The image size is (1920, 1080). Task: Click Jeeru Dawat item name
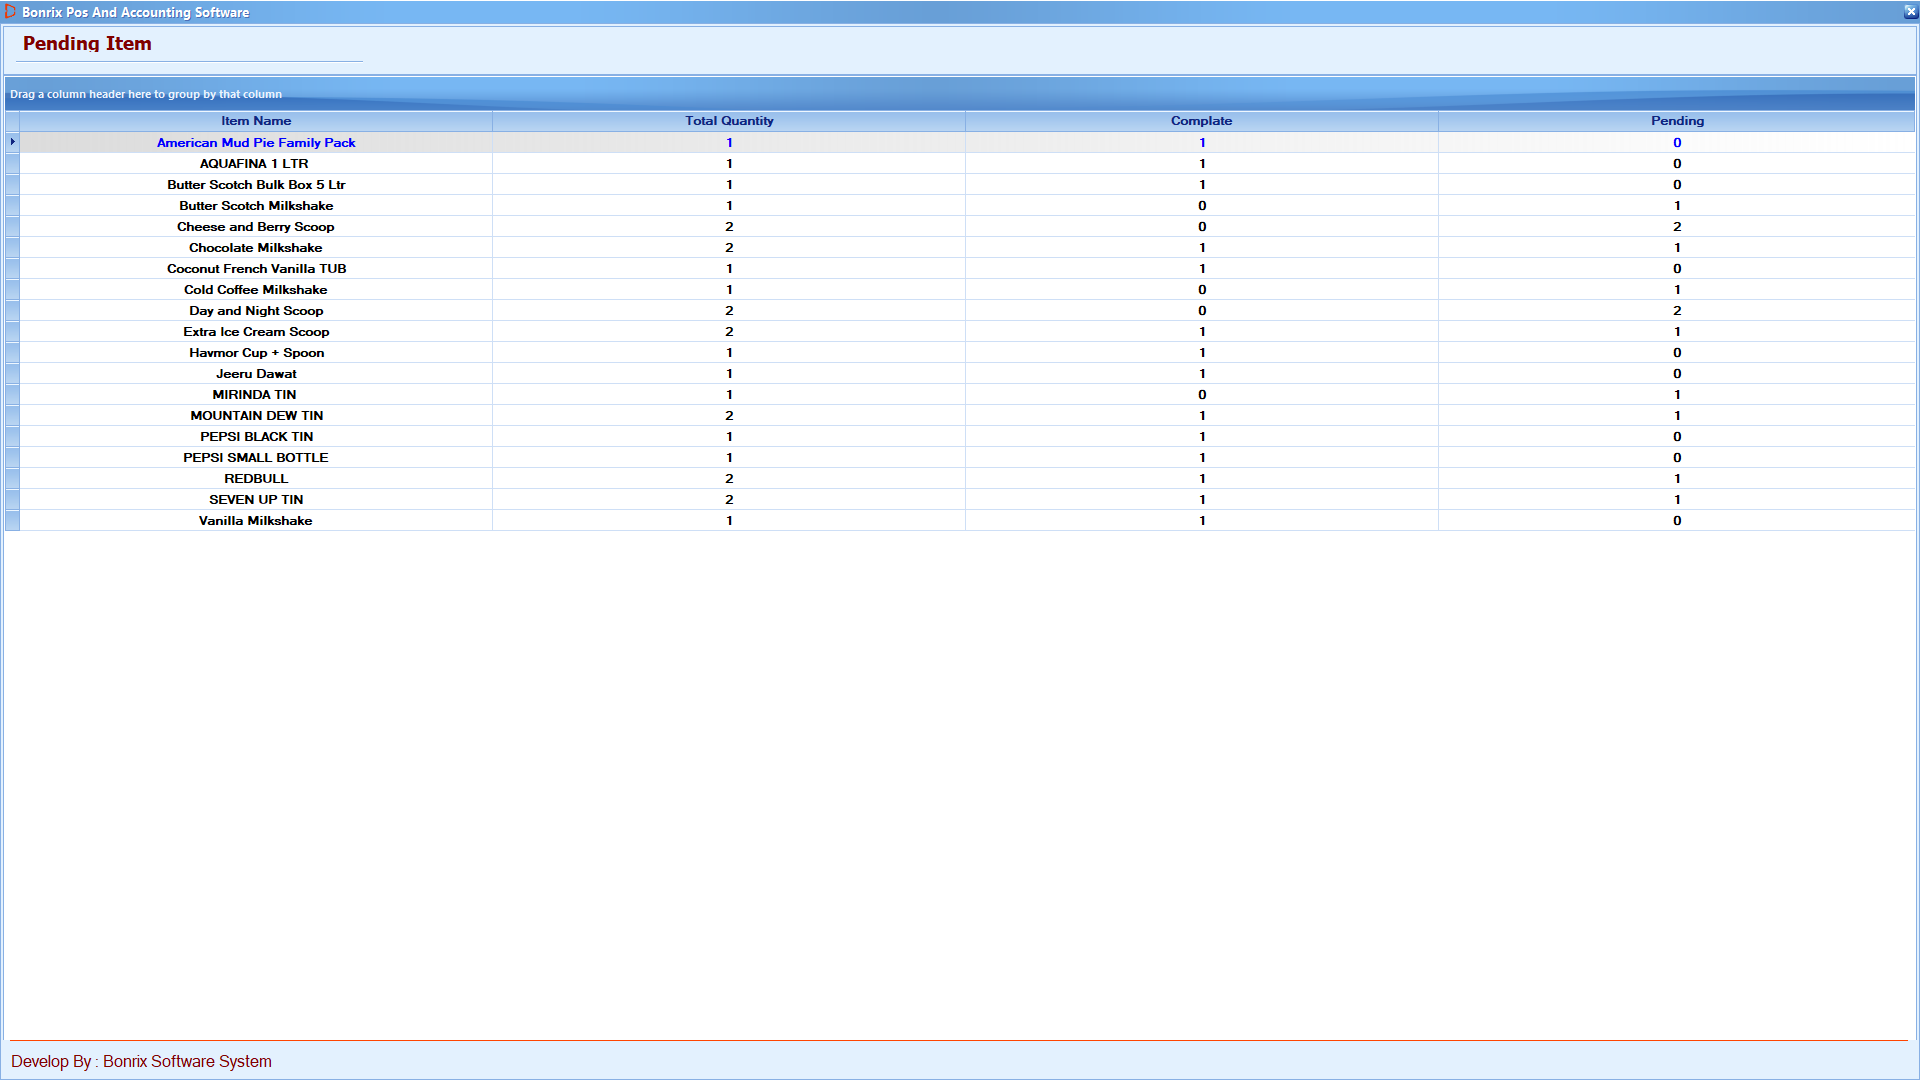(256, 374)
